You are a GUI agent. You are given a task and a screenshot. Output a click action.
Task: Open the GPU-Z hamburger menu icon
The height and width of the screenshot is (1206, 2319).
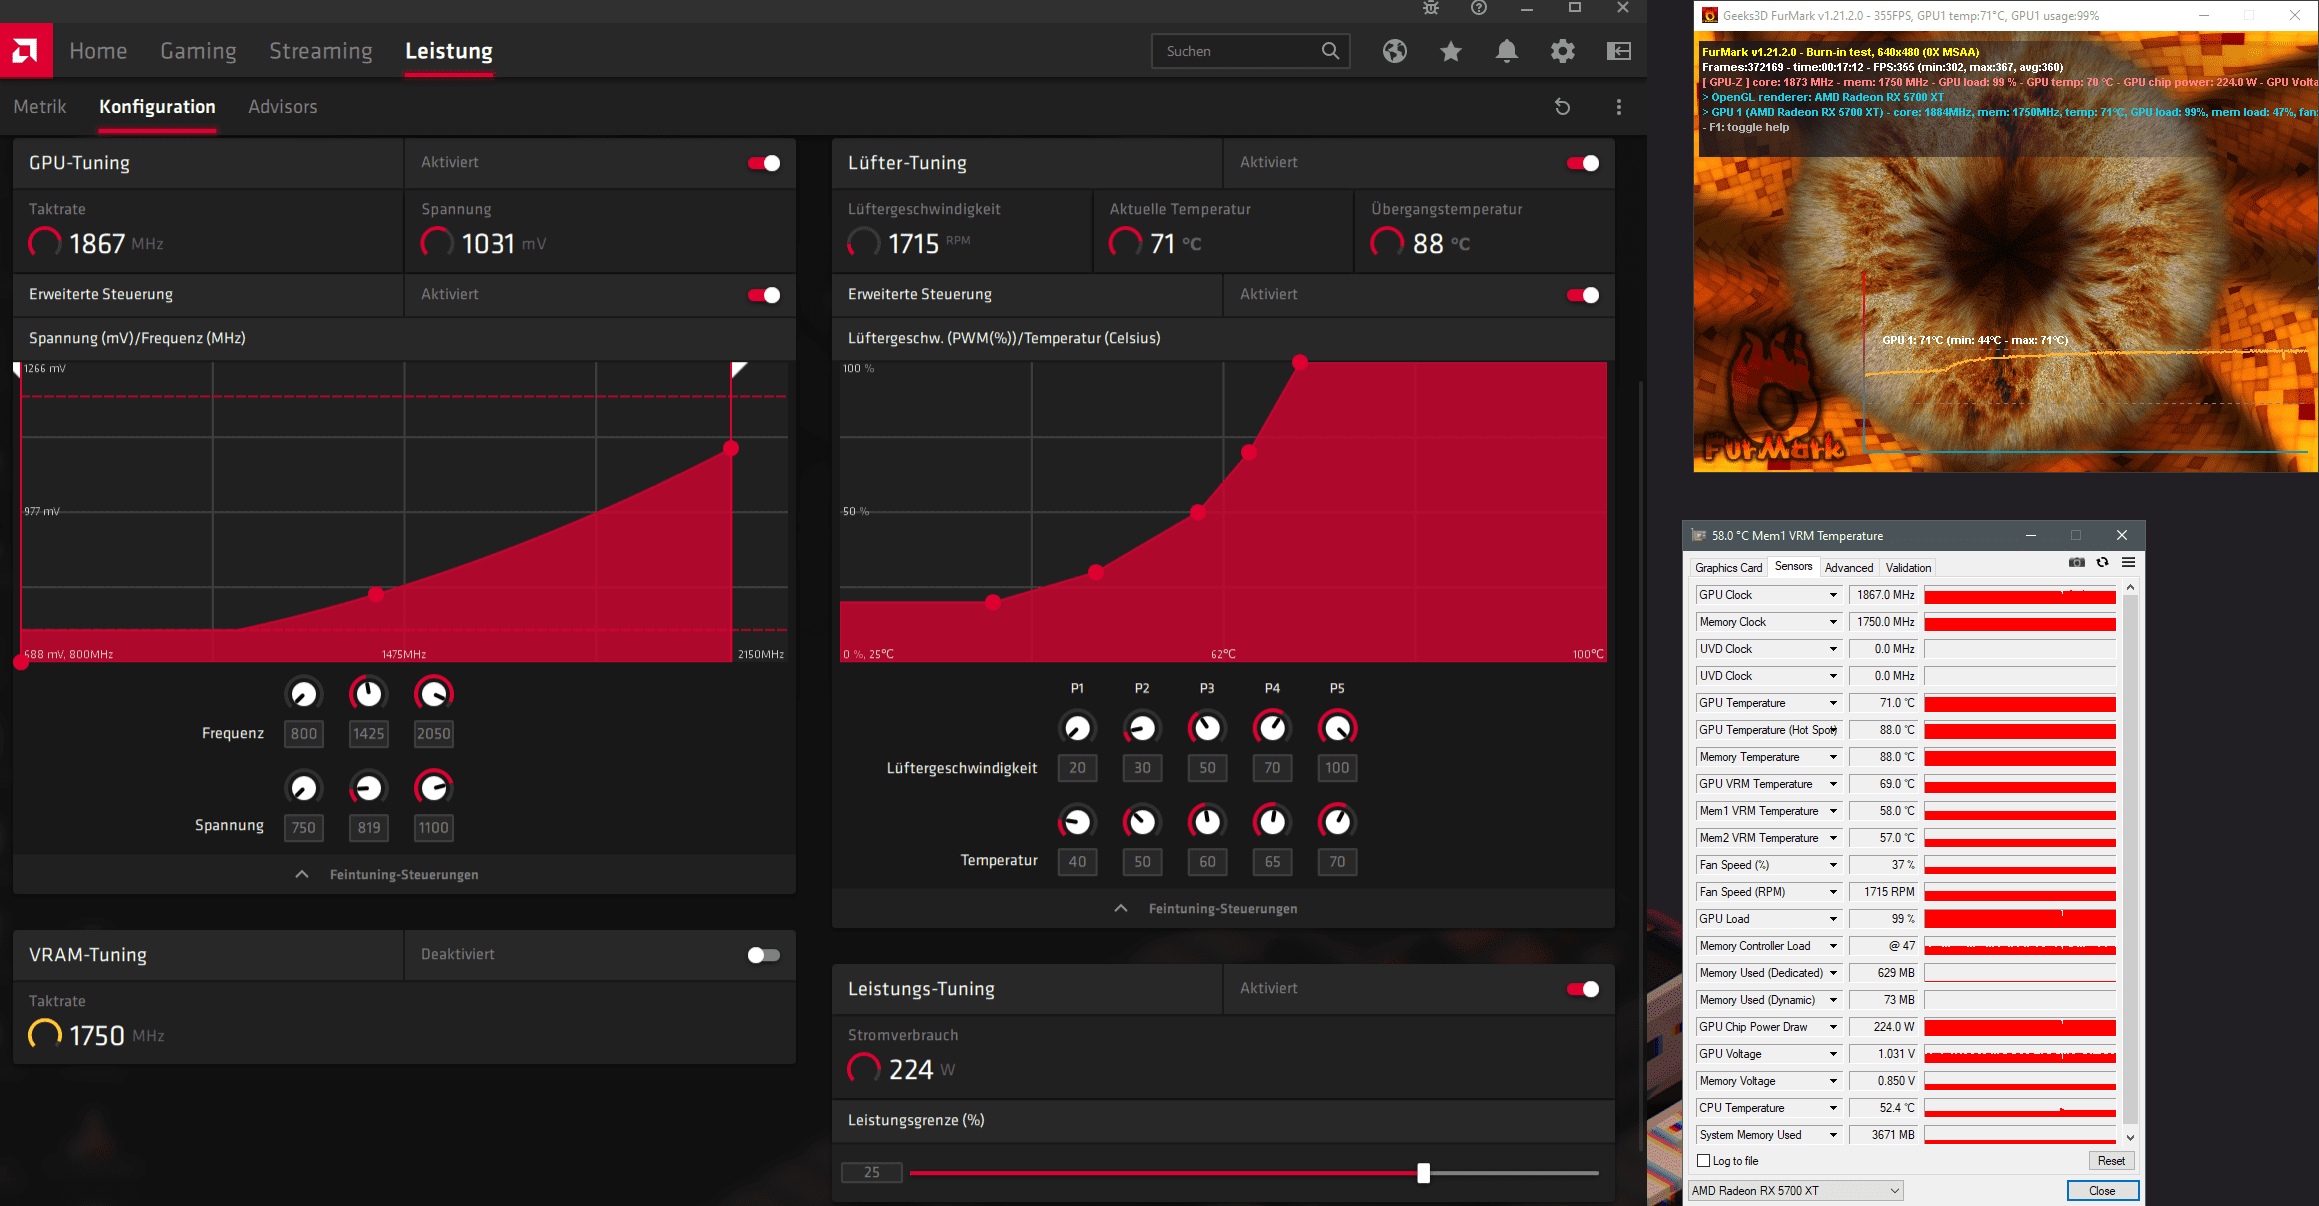[x=2129, y=563]
